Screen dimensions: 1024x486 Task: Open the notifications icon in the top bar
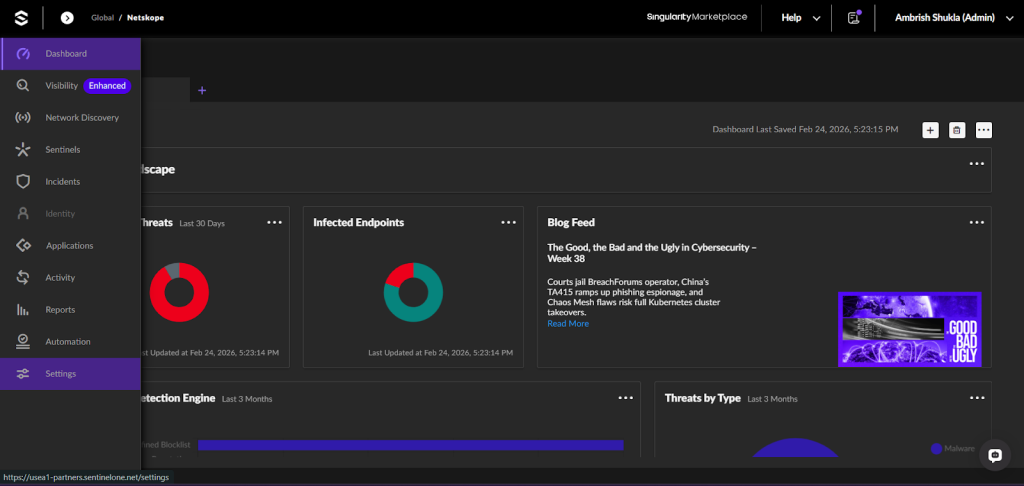coord(854,18)
